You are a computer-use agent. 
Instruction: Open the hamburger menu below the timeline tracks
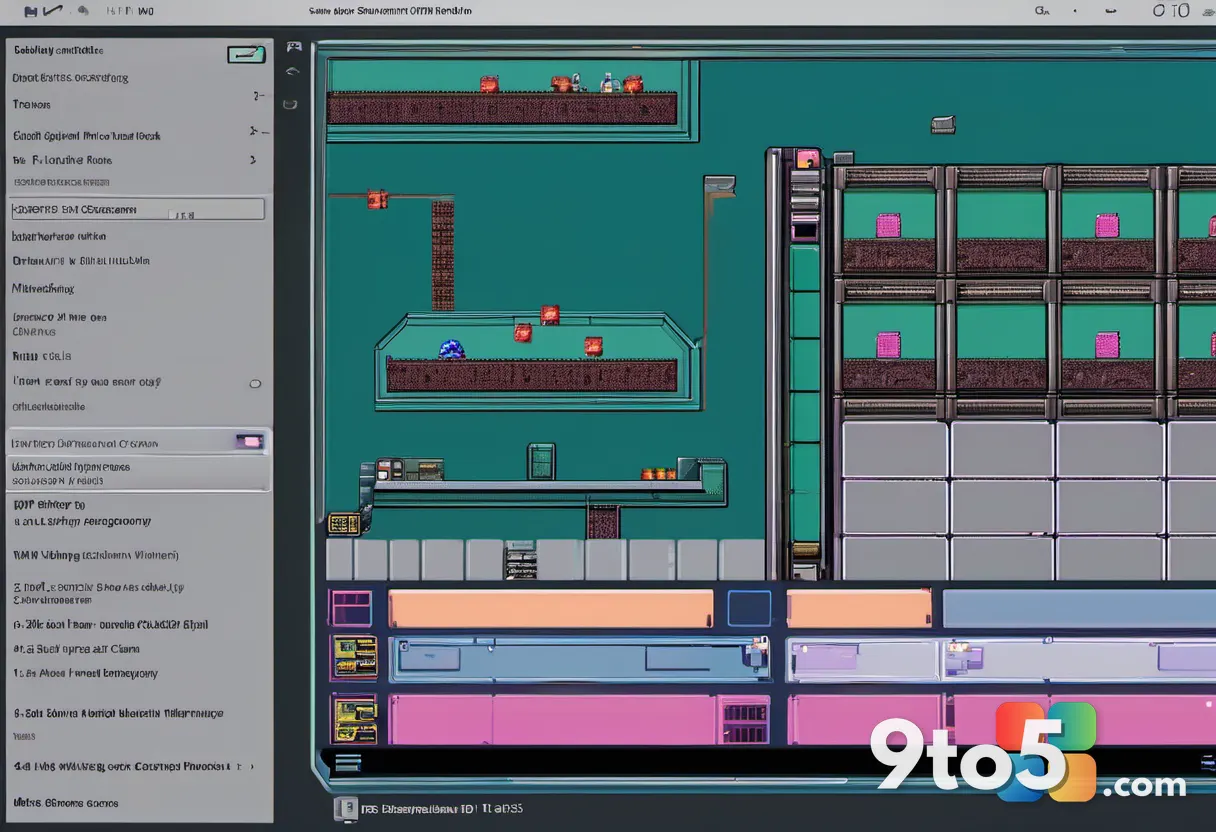click(347, 765)
